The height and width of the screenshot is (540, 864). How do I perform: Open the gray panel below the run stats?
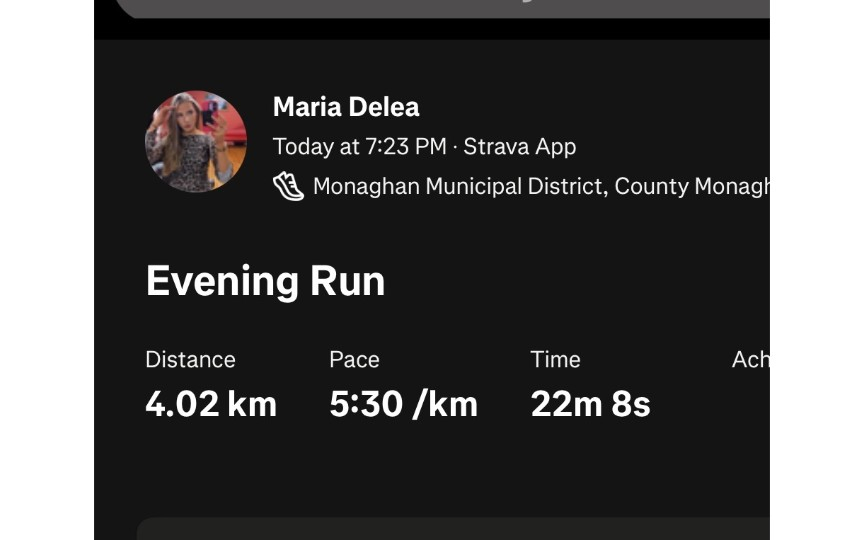pyautogui.click(x=452, y=529)
